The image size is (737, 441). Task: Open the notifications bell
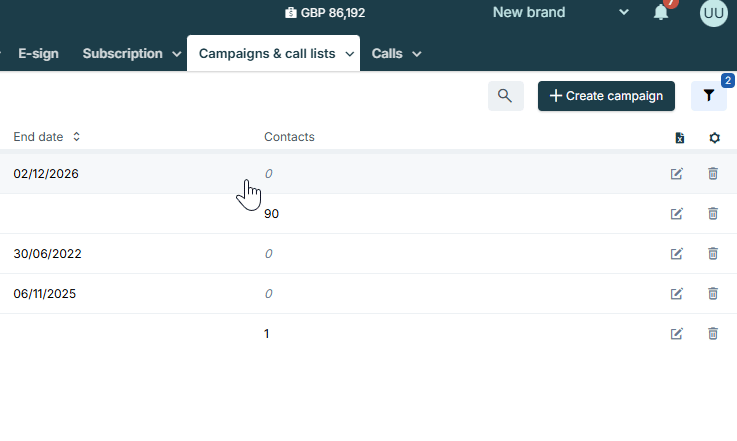(x=661, y=13)
